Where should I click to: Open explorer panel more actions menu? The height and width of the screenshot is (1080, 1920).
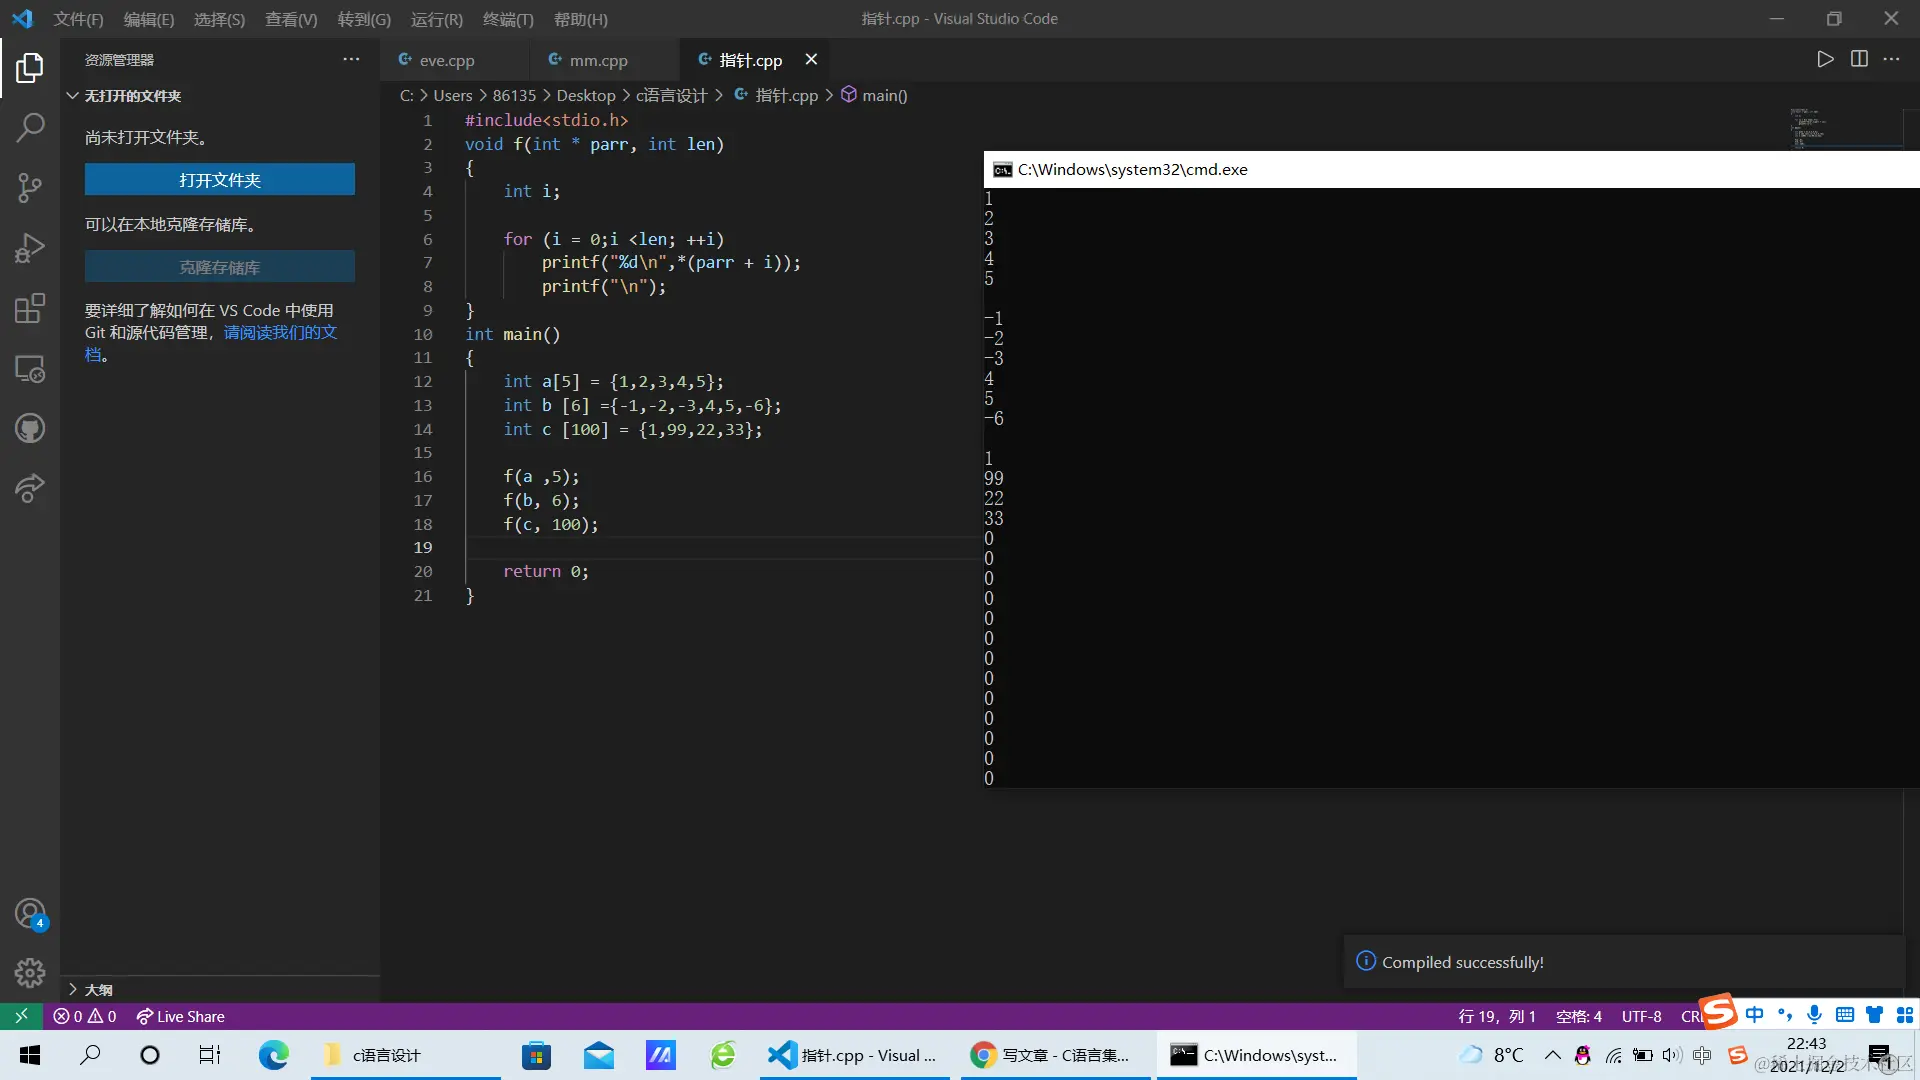click(351, 60)
